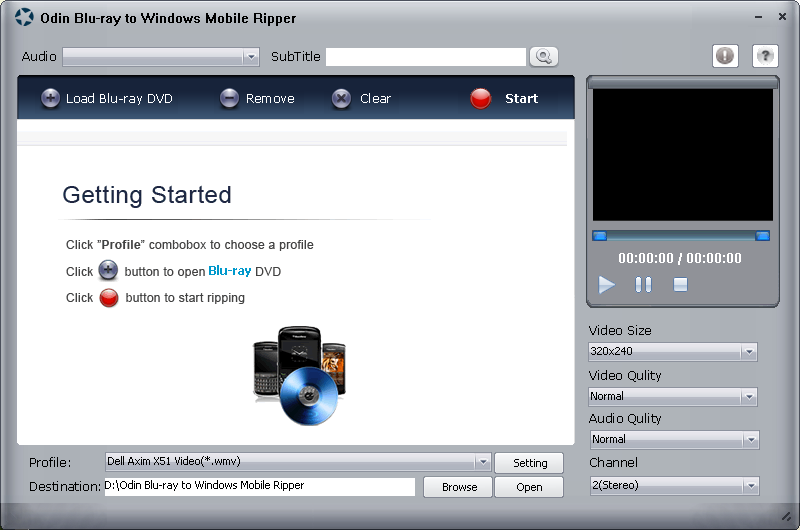Click the Load Blu-ray DVD label
Screen dimensions: 800x530
pyautogui.click(x=119, y=98)
